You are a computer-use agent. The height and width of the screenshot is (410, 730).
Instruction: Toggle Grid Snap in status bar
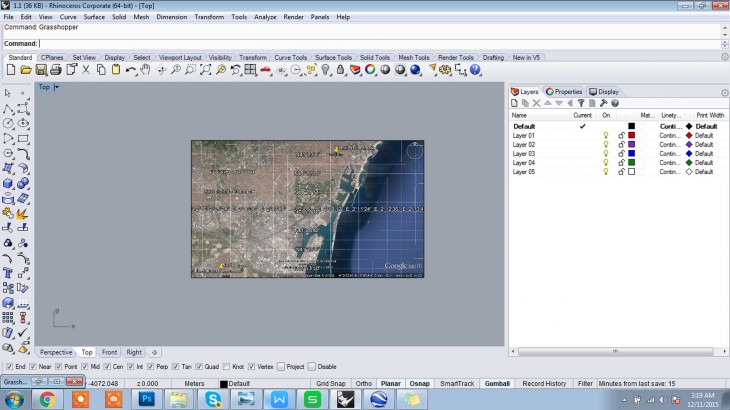click(x=330, y=383)
